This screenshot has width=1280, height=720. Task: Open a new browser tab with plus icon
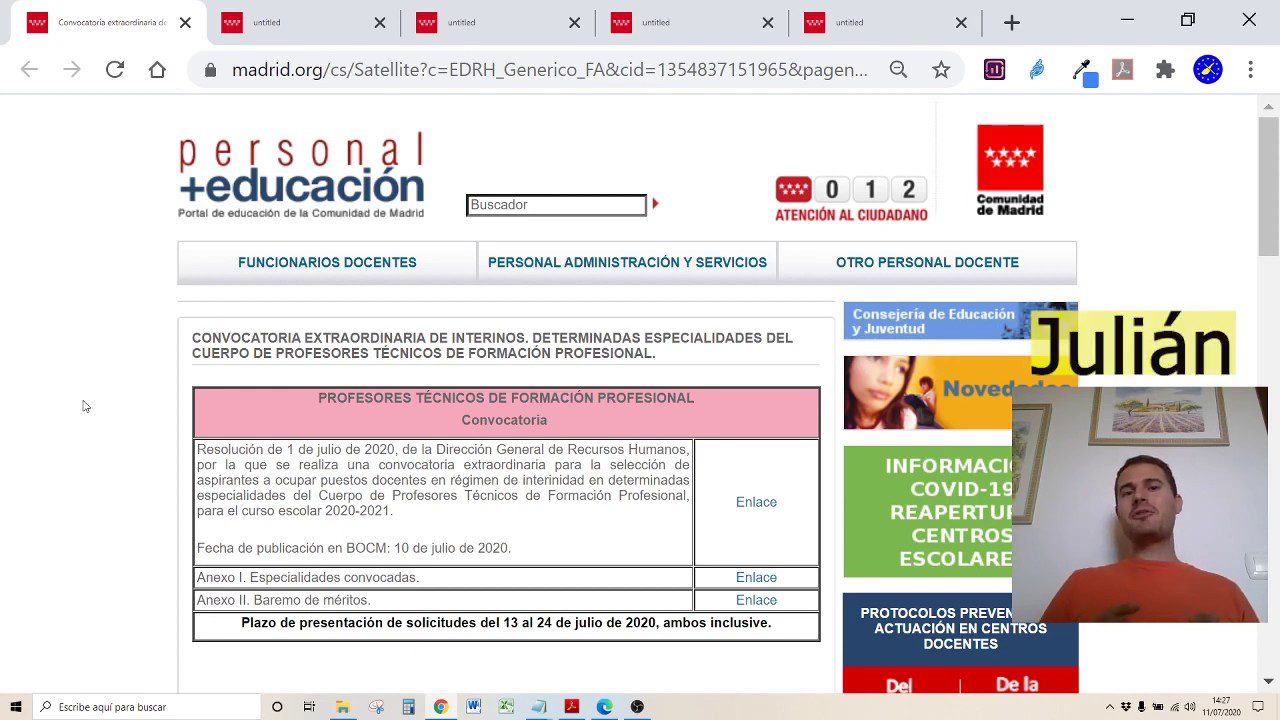pyautogui.click(x=1012, y=22)
